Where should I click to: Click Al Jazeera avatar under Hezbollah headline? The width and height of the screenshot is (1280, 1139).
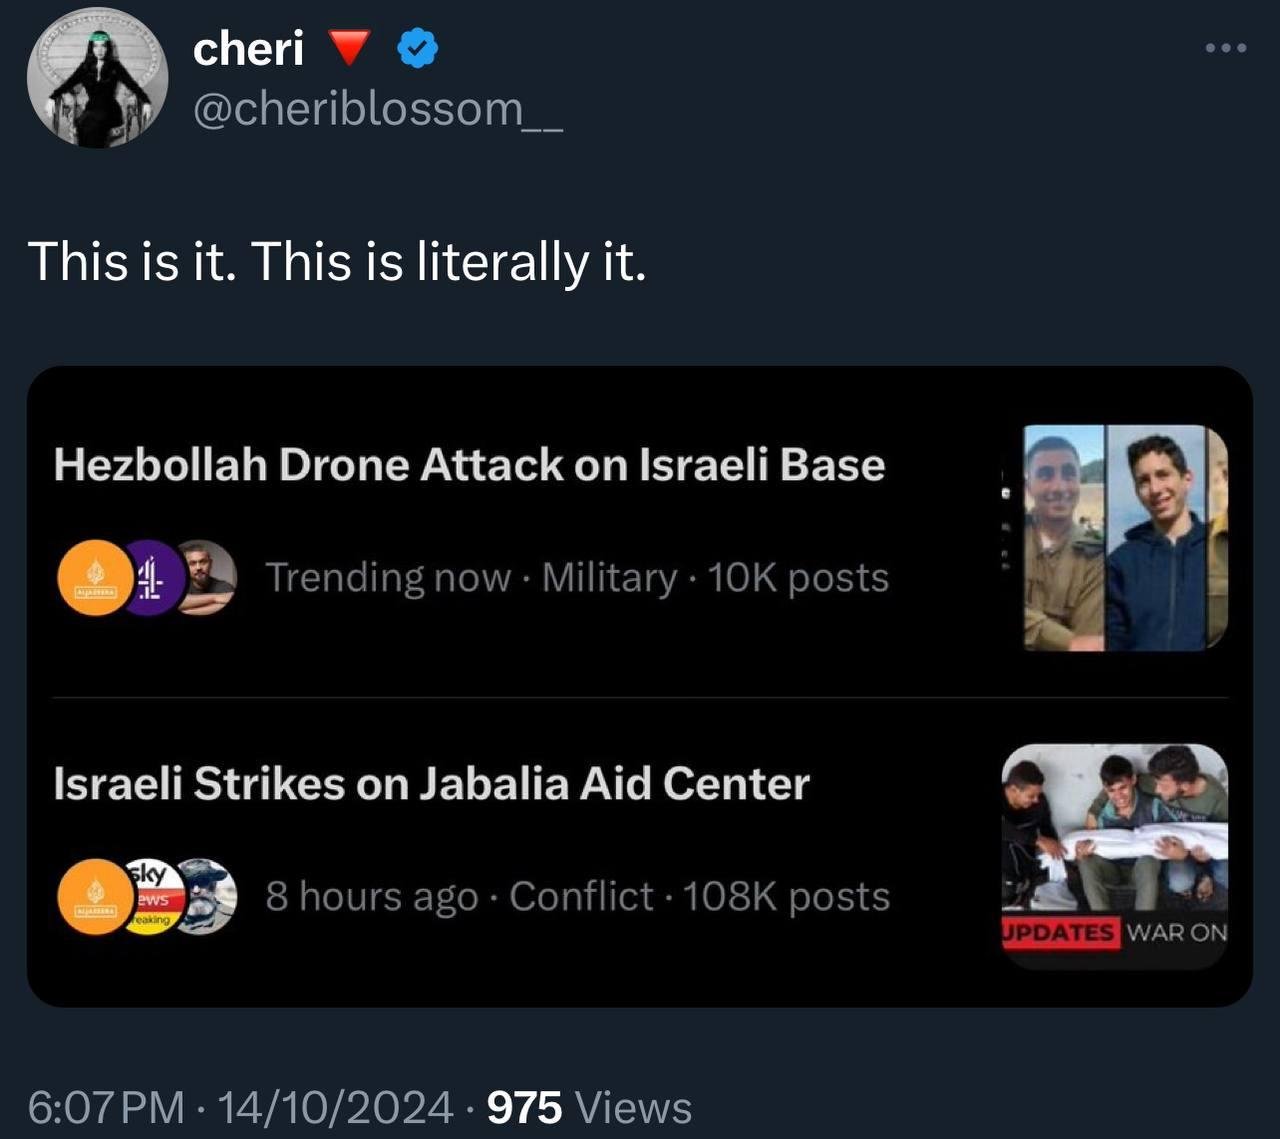coord(96,578)
